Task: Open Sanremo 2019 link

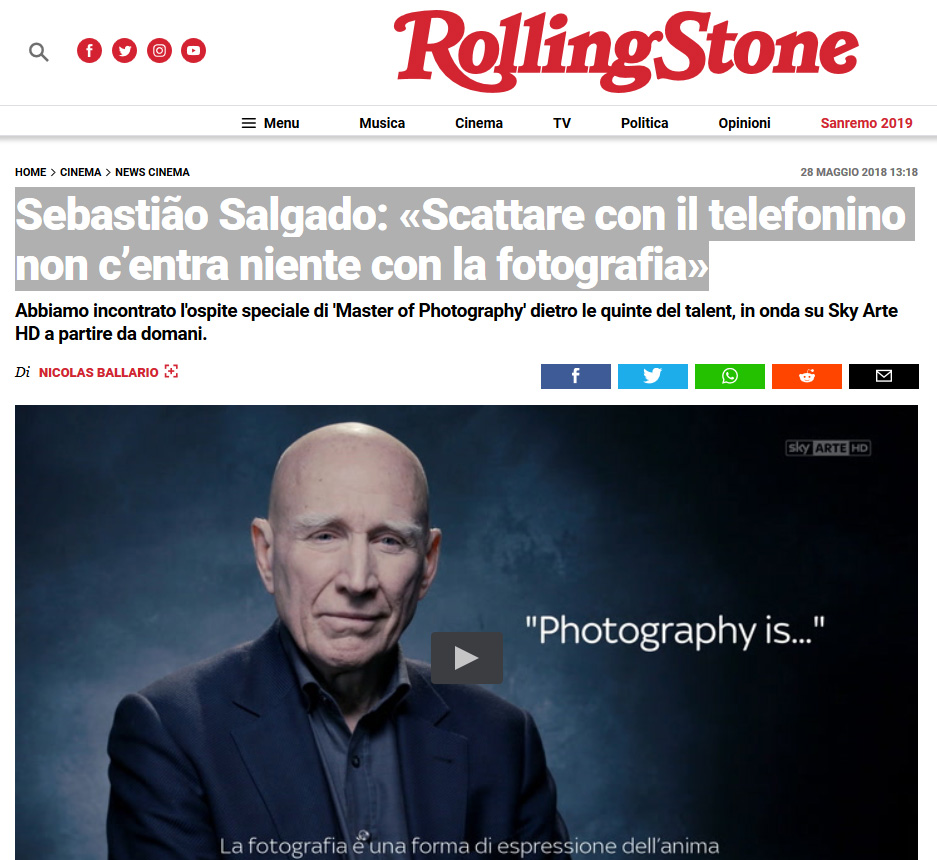Action: 866,123
